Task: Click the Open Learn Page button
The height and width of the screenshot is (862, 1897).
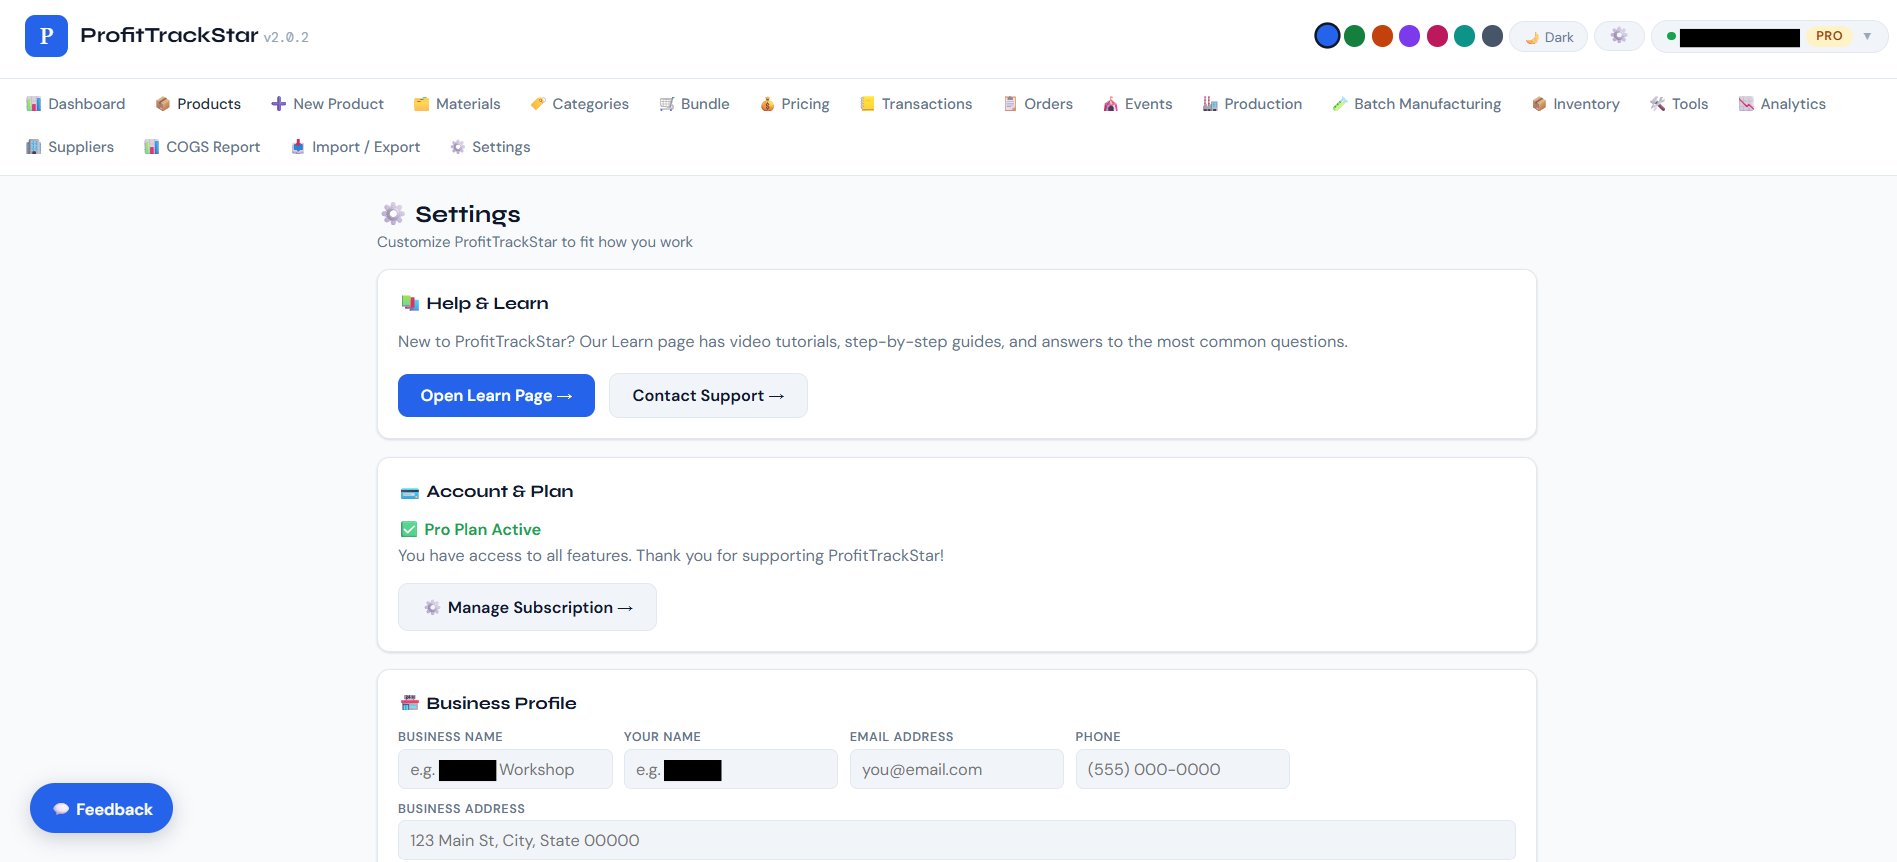Action: [496, 395]
